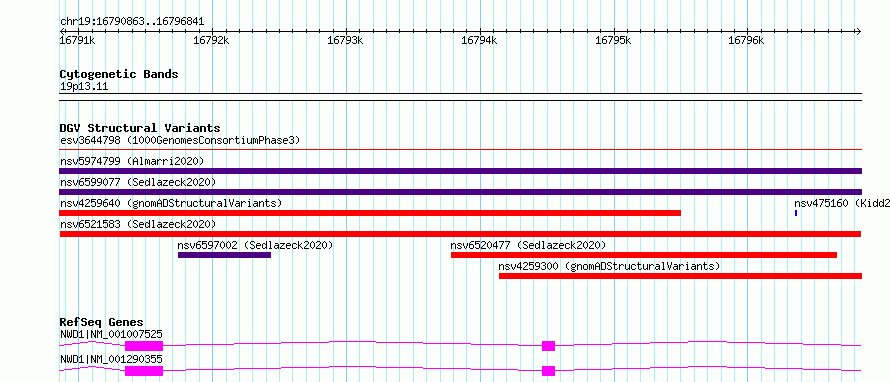This screenshot has height=382, width=890.
Task: Click the 16794k ruler tick label
Action: click(x=479, y=40)
